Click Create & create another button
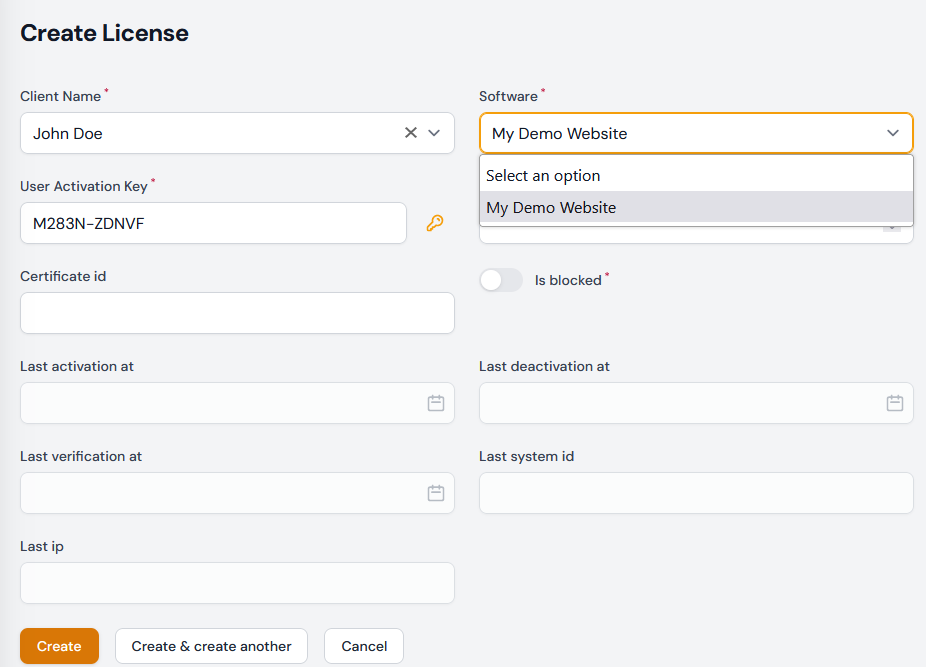 [211, 646]
